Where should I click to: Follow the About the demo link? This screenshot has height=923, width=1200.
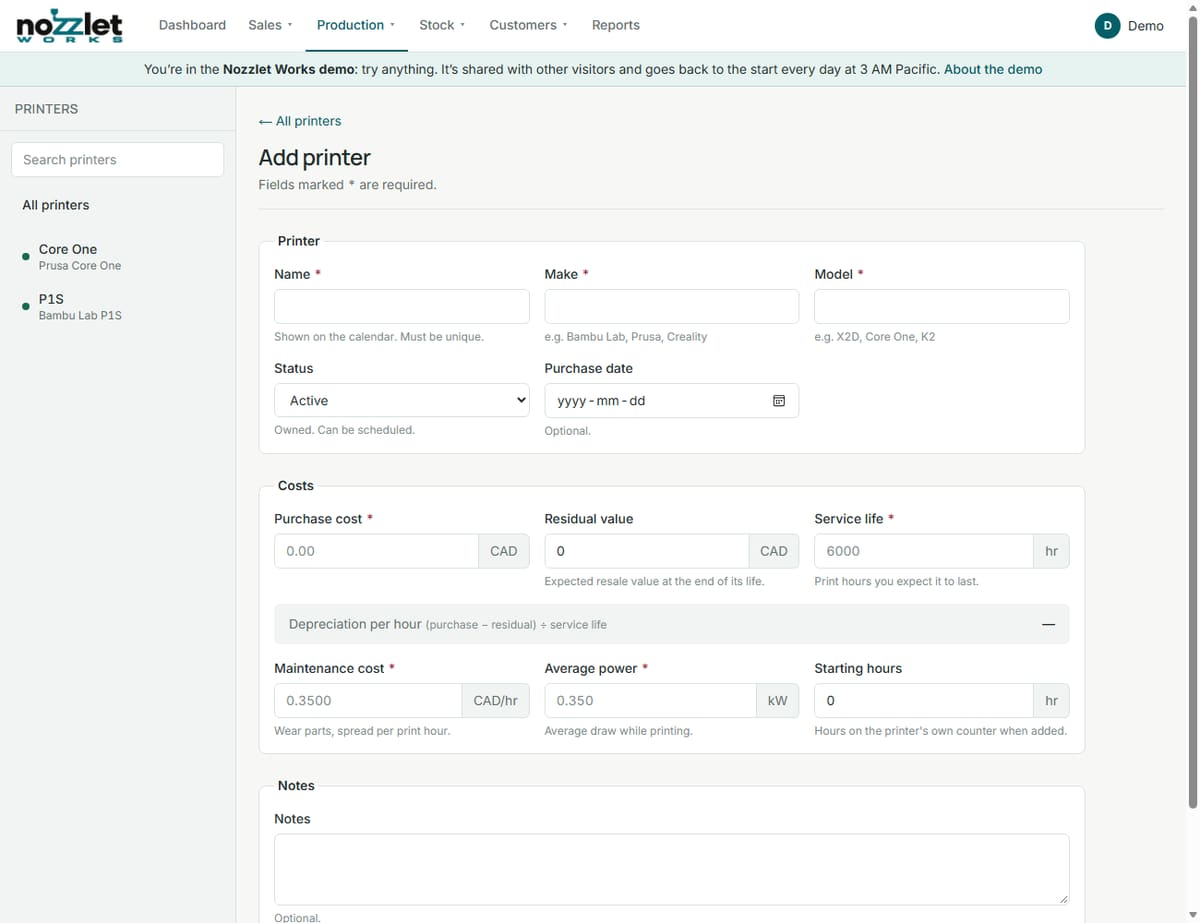(x=993, y=69)
